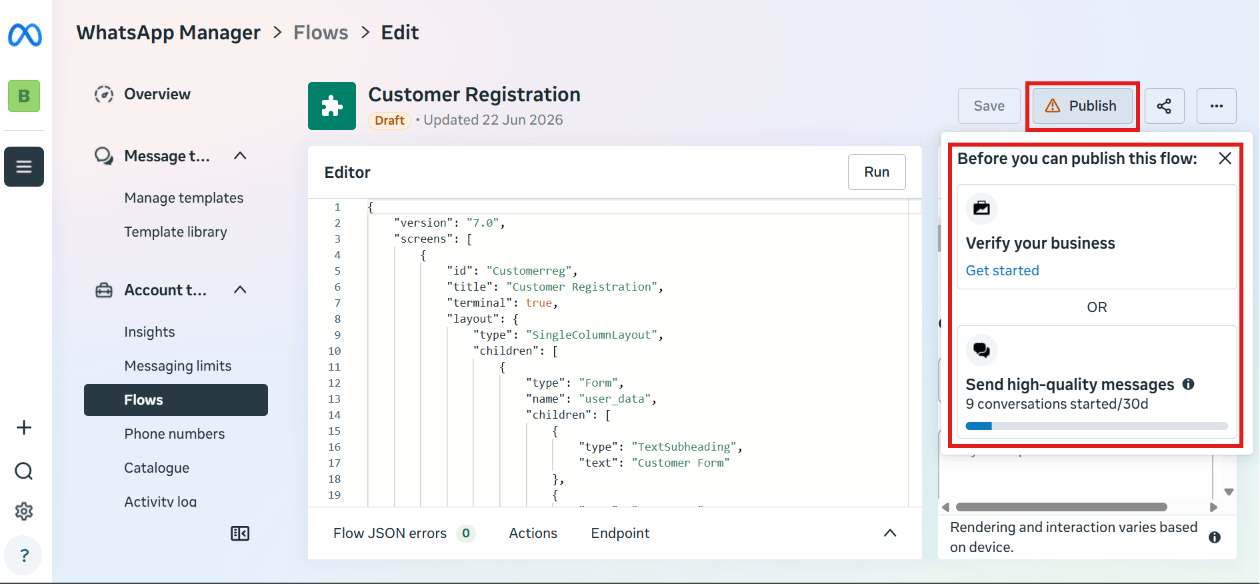Click the conversations progress bar
The height and width of the screenshot is (584, 1260).
[1096, 426]
